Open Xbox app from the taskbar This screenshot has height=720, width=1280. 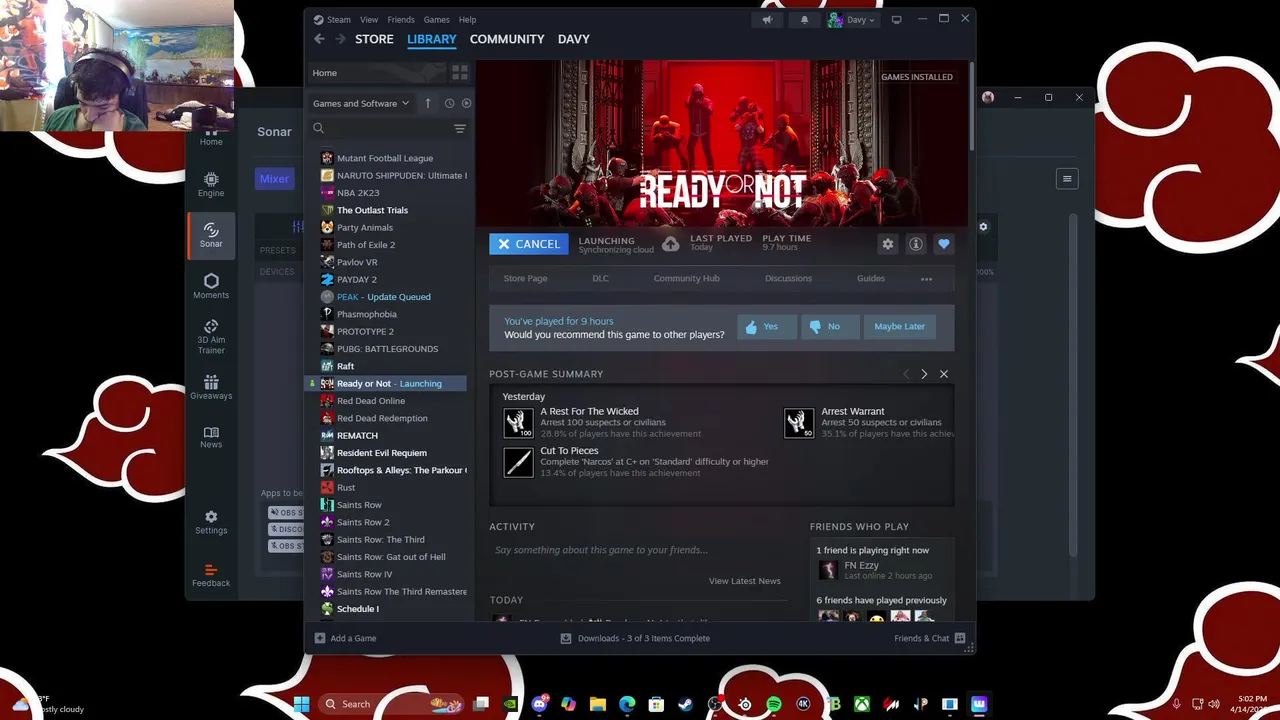(x=861, y=704)
